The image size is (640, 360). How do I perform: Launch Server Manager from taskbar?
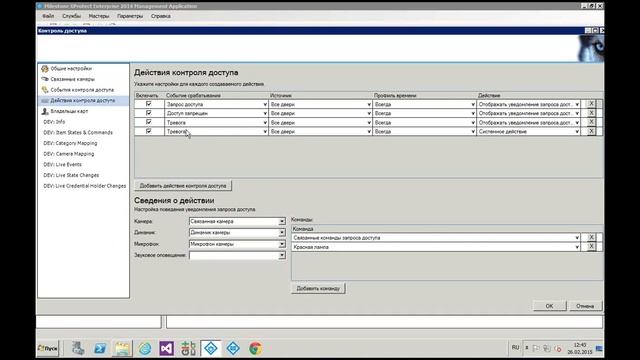(x=78, y=348)
